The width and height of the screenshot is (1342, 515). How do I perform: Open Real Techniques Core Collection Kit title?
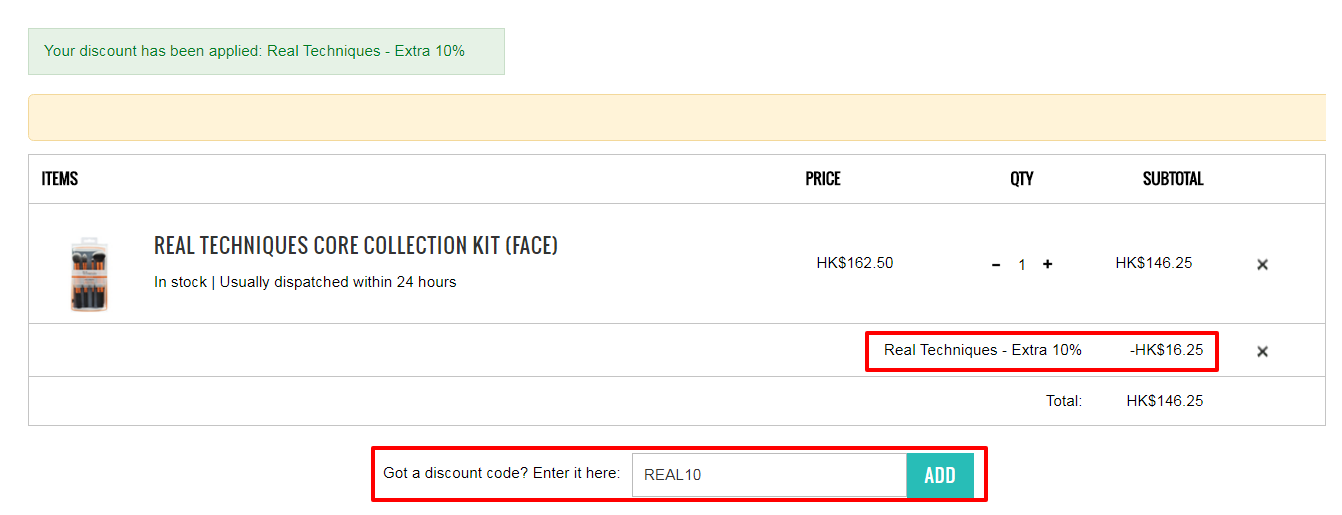[356, 245]
